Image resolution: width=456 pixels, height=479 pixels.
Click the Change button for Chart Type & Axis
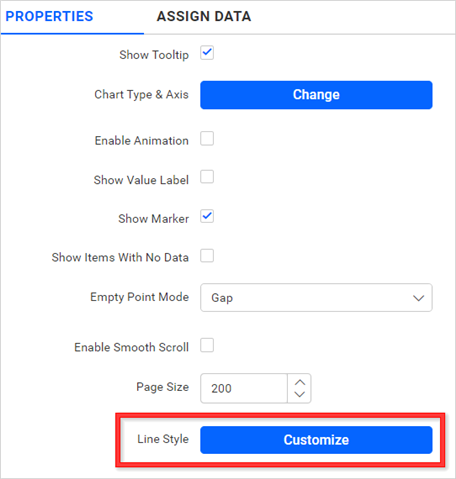(x=316, y=95)
